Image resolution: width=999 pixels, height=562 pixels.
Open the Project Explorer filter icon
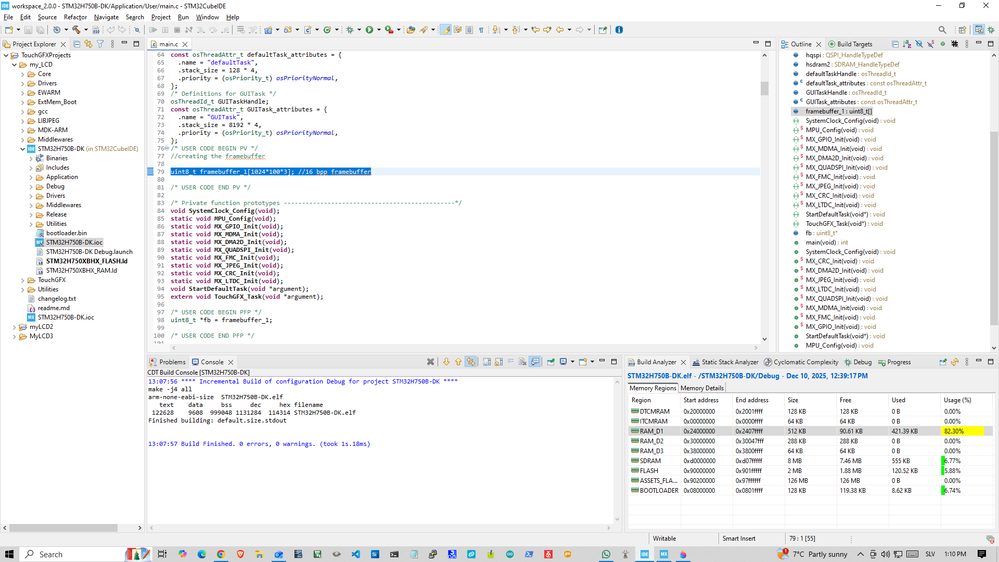point(101,44)
